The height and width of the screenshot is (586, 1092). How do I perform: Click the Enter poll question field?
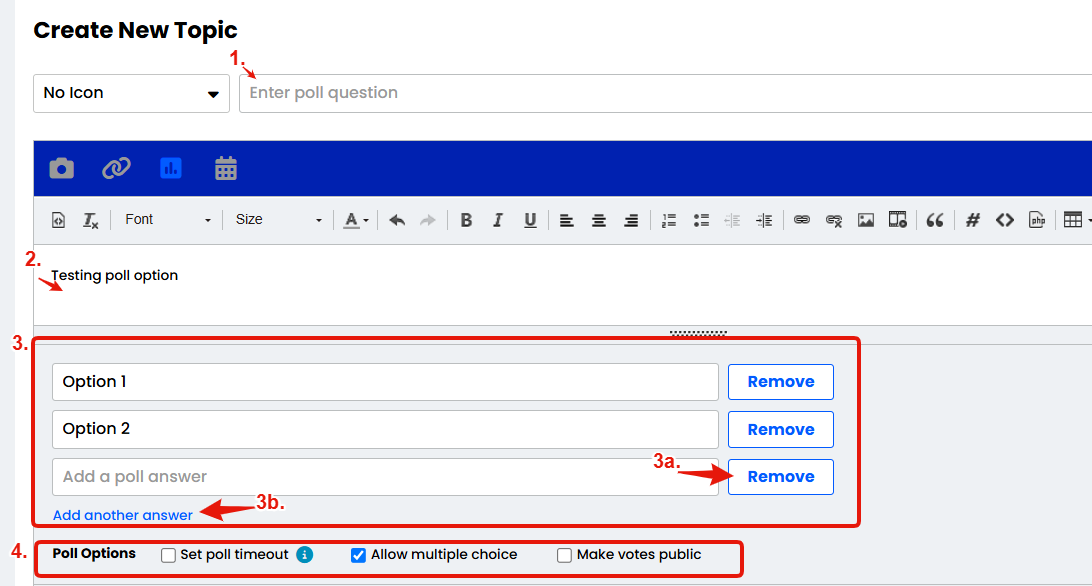665,93
